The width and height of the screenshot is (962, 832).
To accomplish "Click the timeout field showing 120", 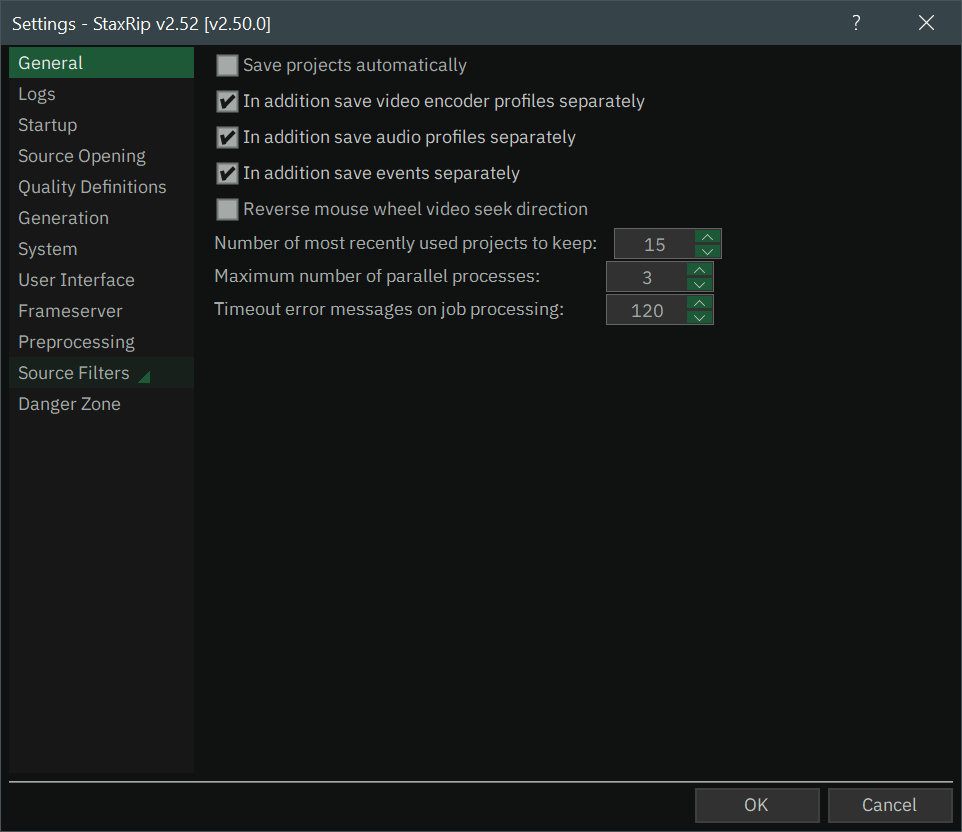I will 647,310.
